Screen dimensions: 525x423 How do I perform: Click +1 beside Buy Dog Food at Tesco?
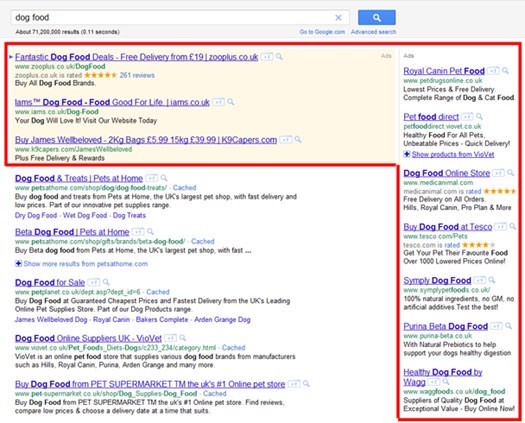[x=501, y=226]
